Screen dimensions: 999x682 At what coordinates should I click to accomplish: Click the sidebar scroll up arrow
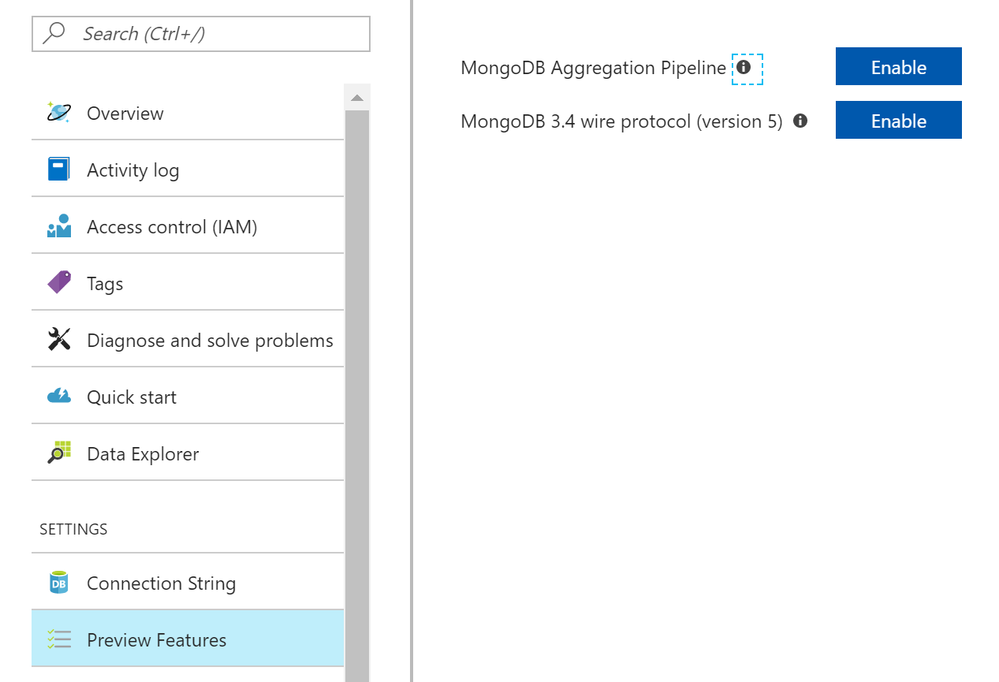(357, 98)
